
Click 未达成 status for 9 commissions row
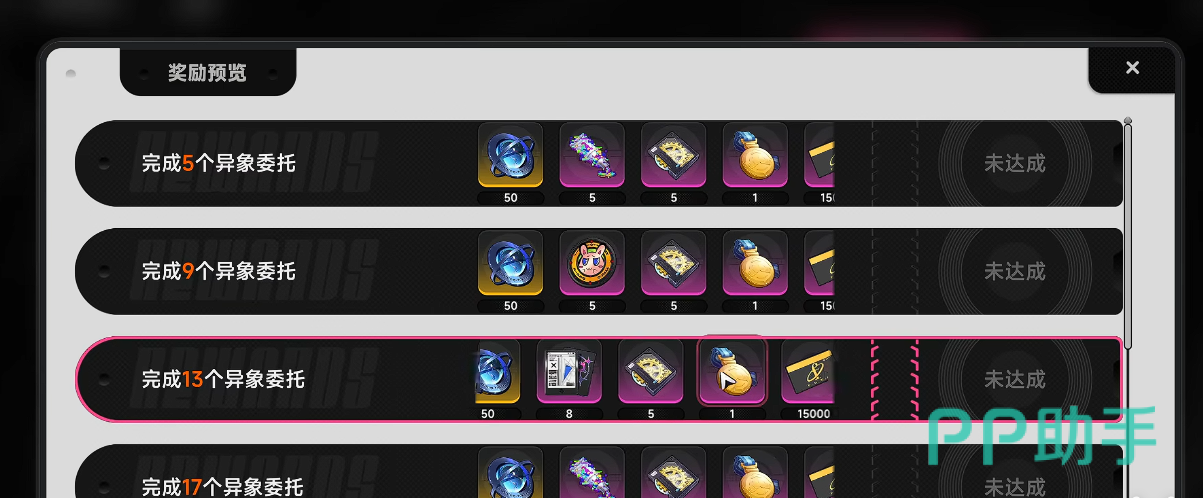click(1014, 271)
